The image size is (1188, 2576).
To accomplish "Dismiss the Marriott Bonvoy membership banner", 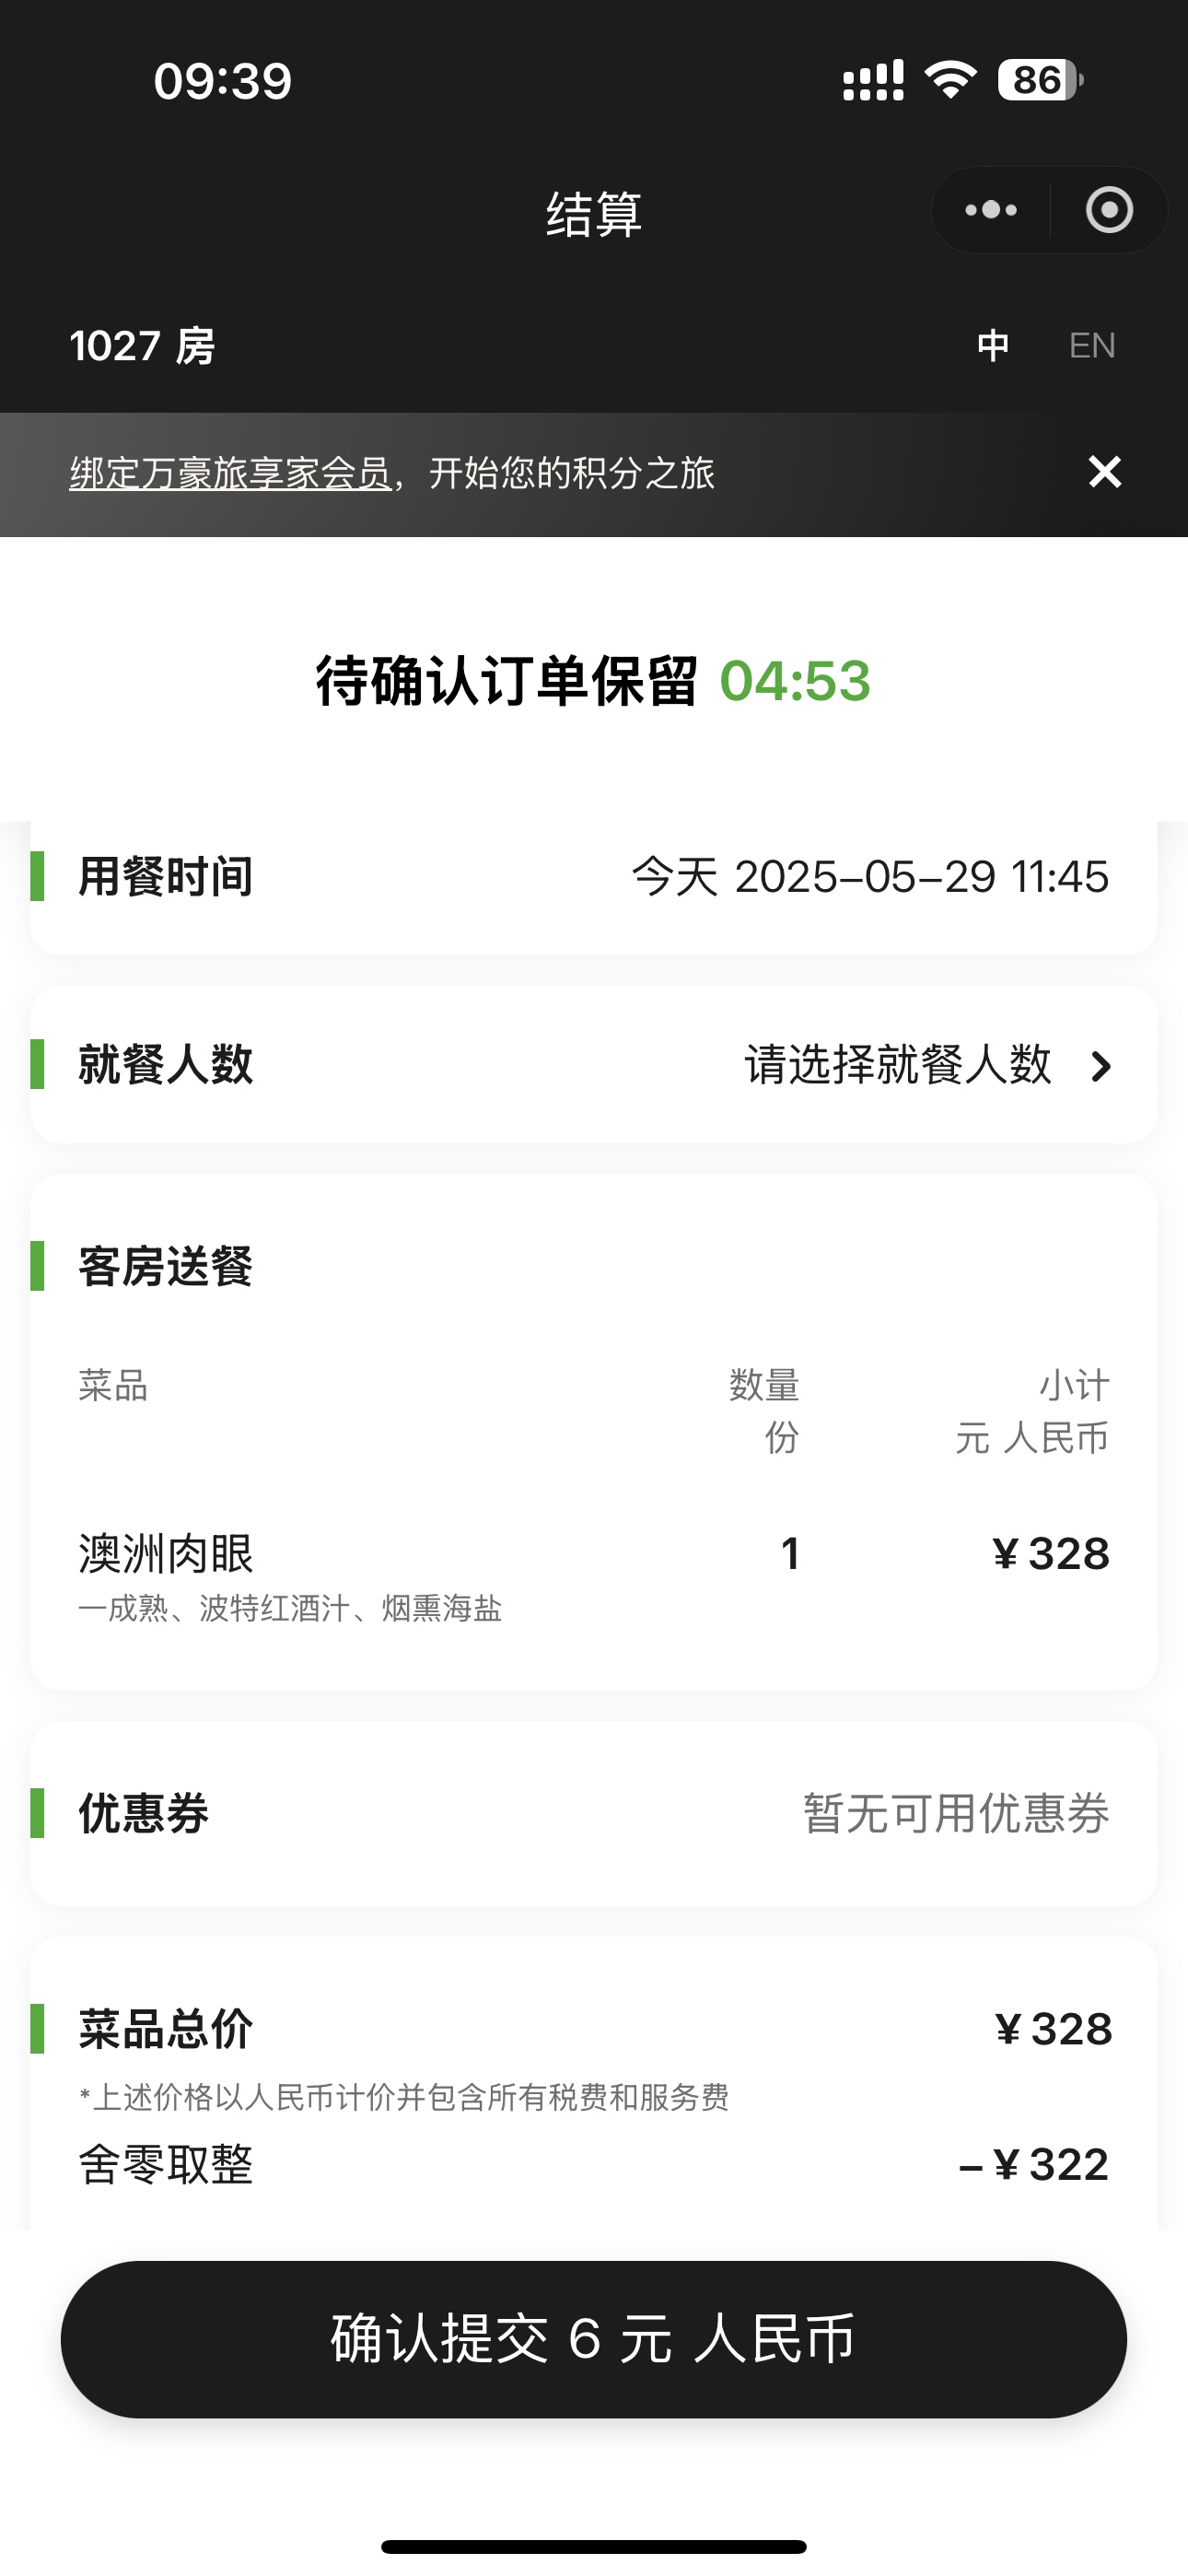I will point(1104,471).
